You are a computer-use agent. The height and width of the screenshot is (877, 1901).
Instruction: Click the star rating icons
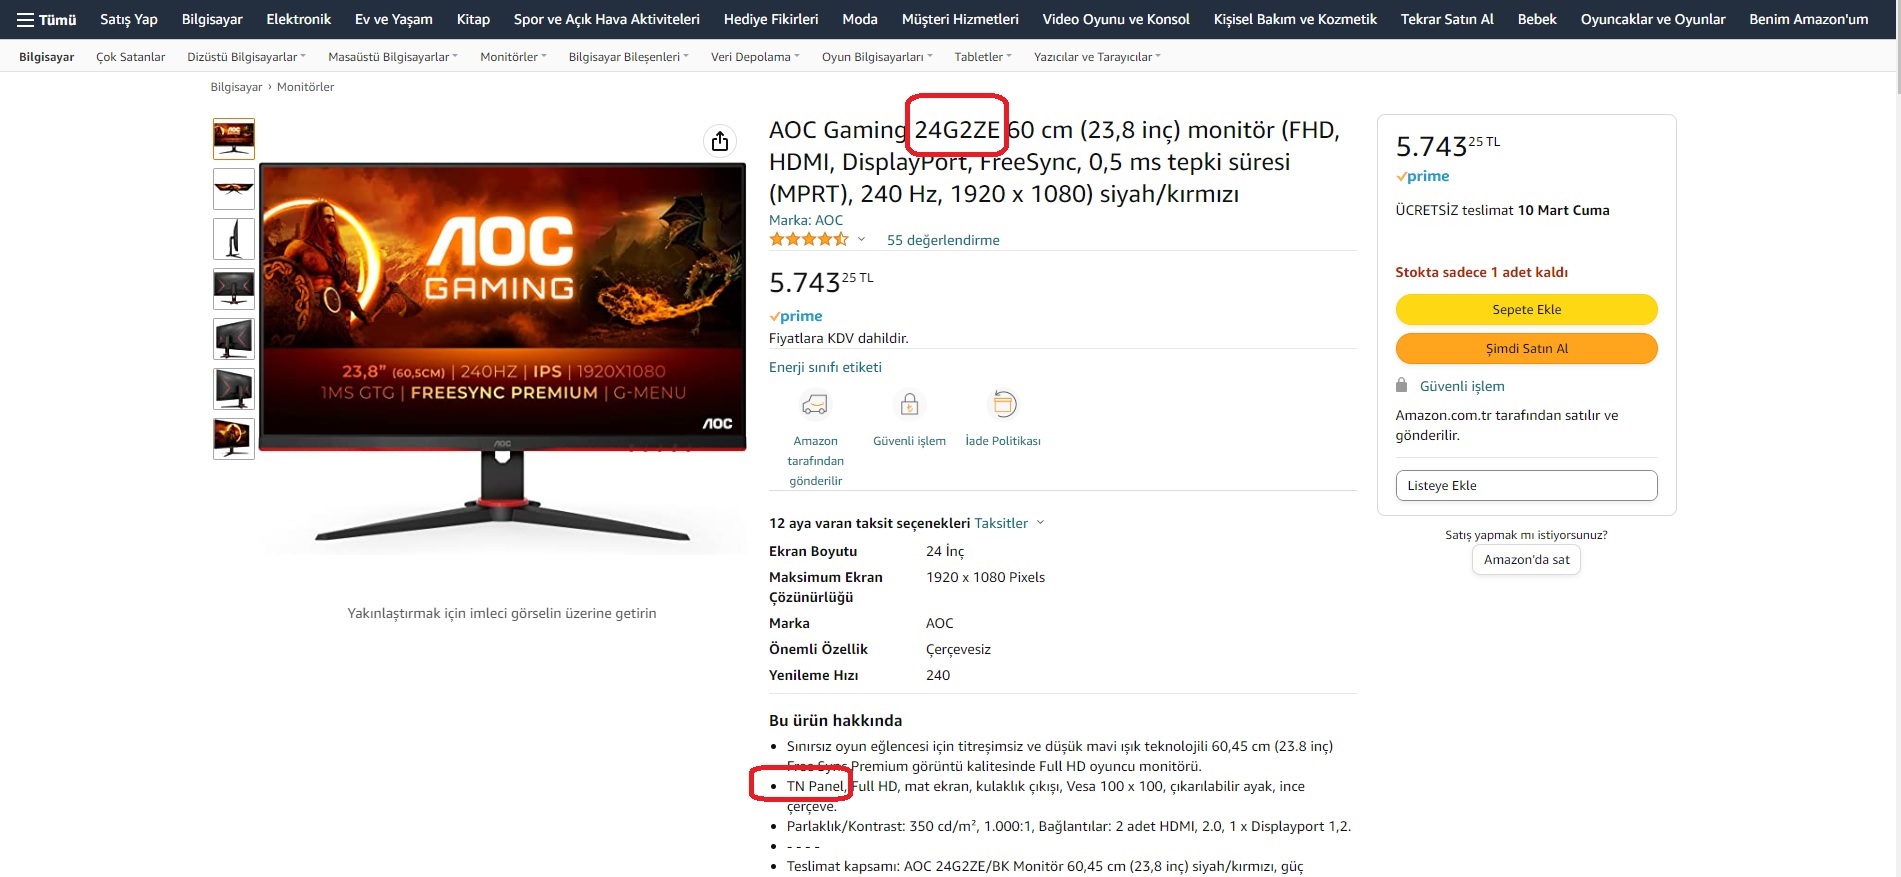click(808, 239)
